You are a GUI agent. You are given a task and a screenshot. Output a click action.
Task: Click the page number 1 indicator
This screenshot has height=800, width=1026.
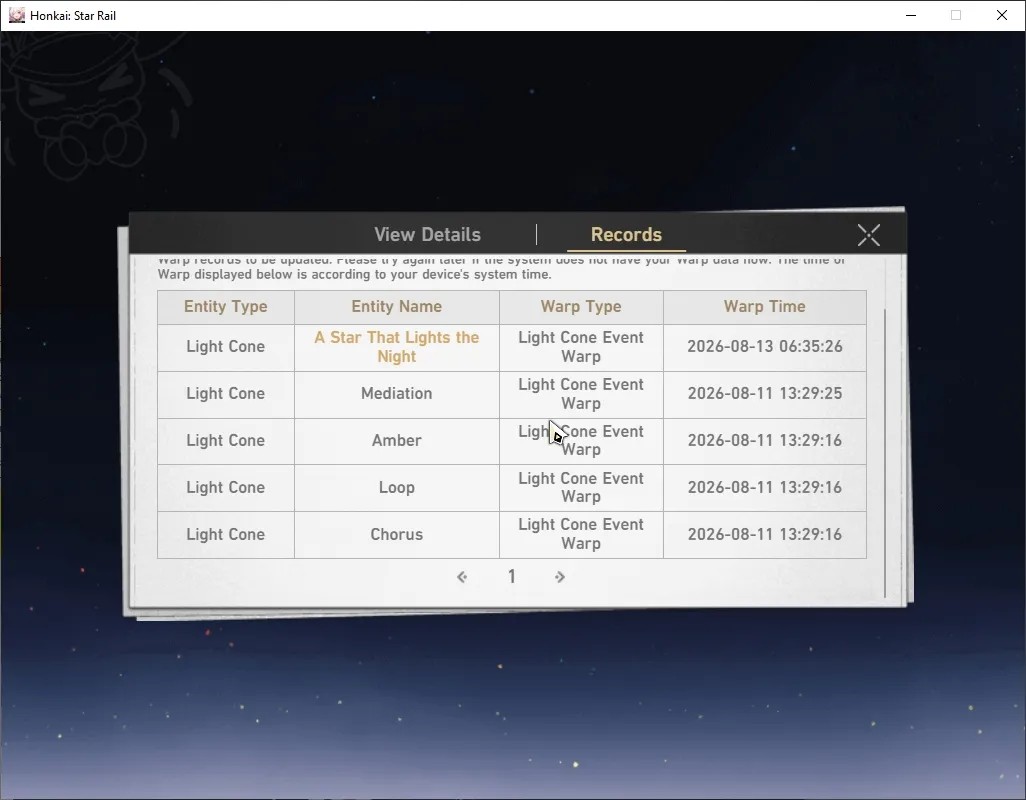(512, 576)
